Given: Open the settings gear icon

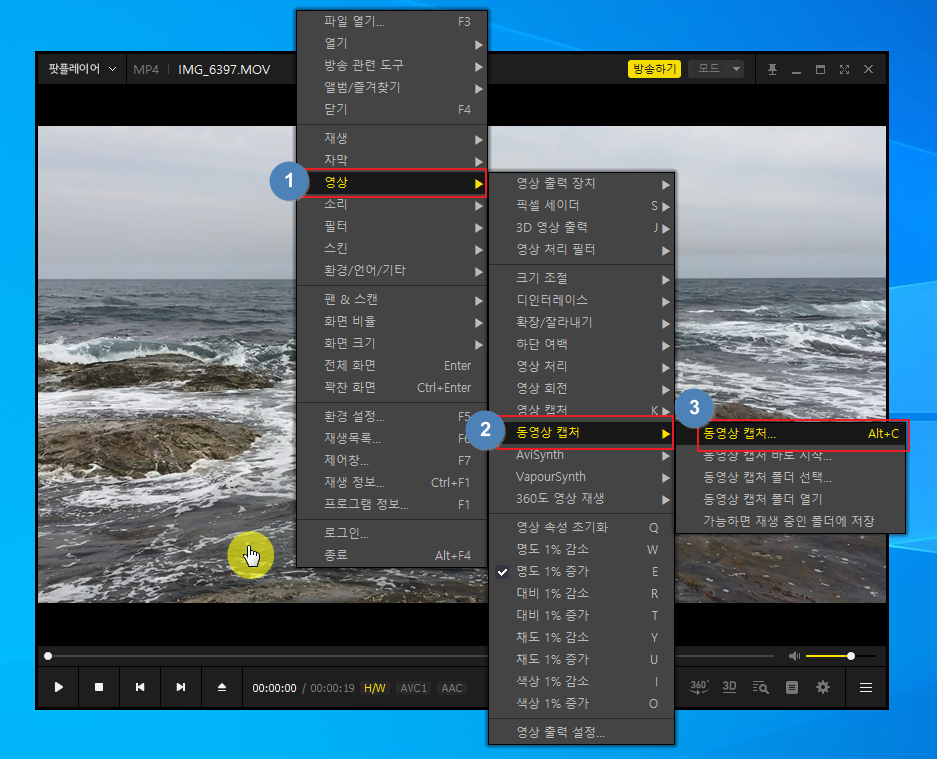Looking at the screenshot, I should pyautogui.click(x=823, y=687).
